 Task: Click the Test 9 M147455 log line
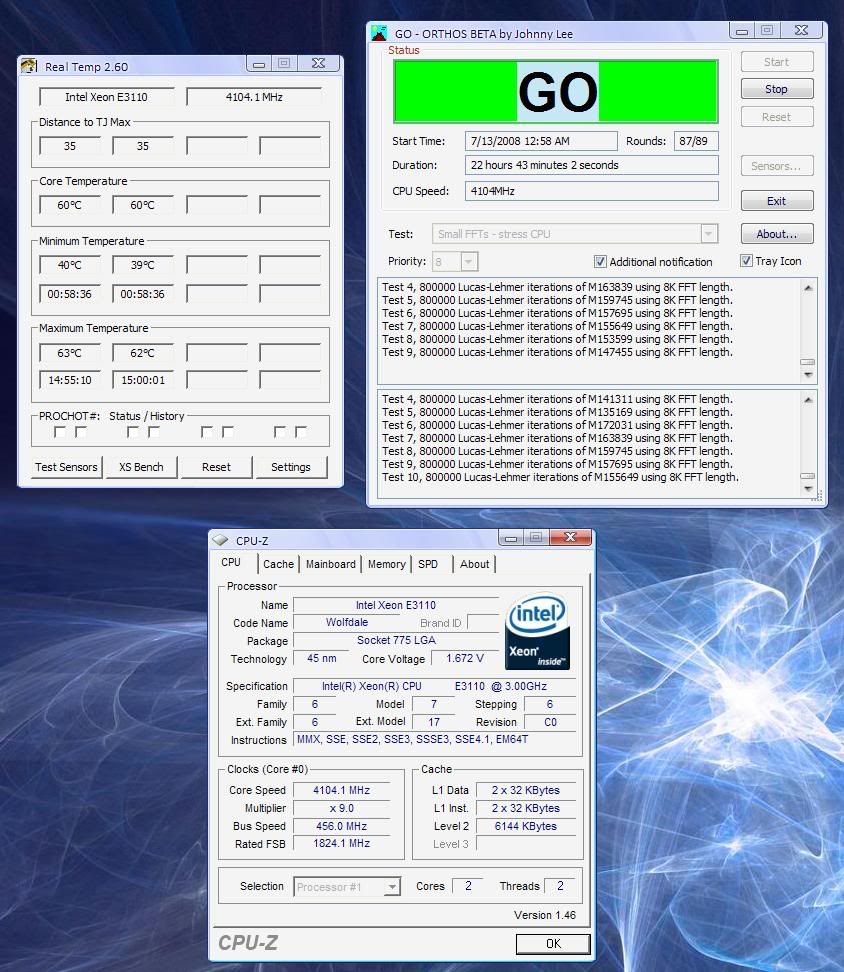coord(557,352)
